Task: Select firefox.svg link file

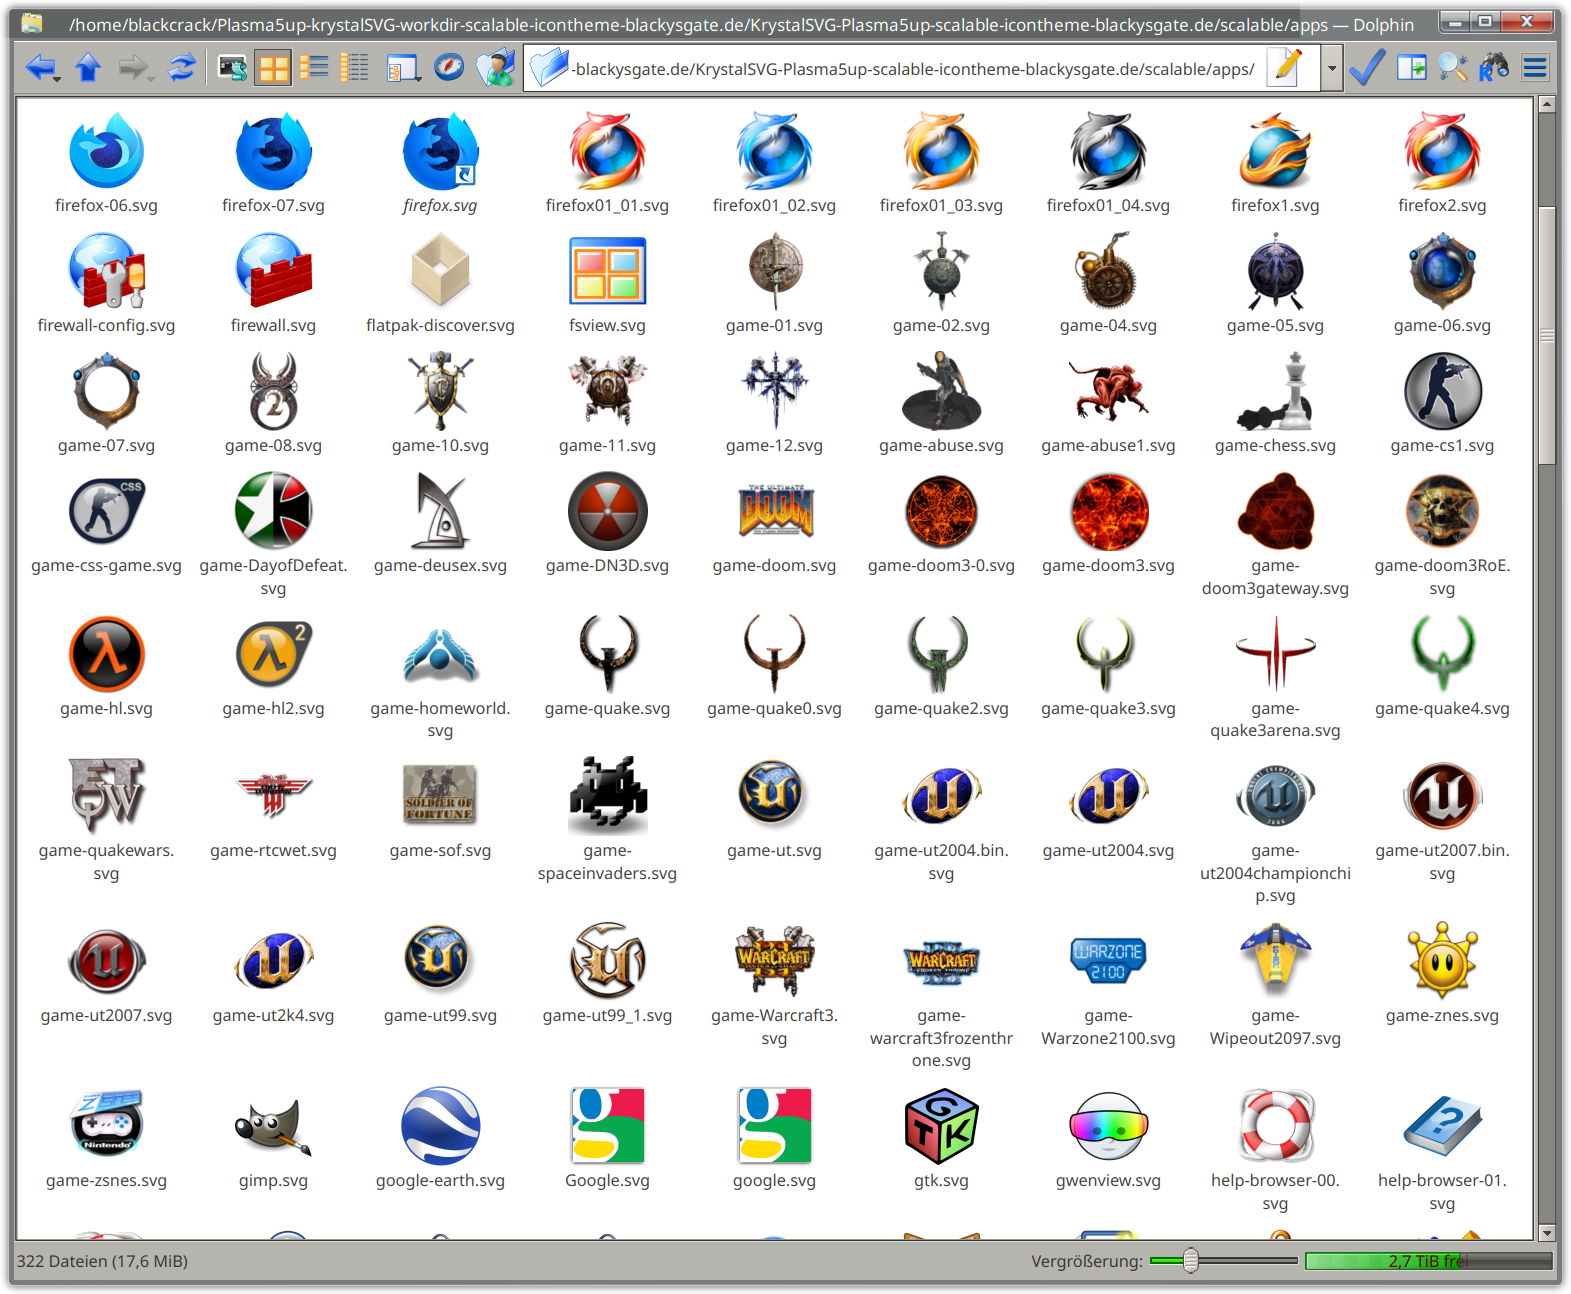Action: point(440,152)
